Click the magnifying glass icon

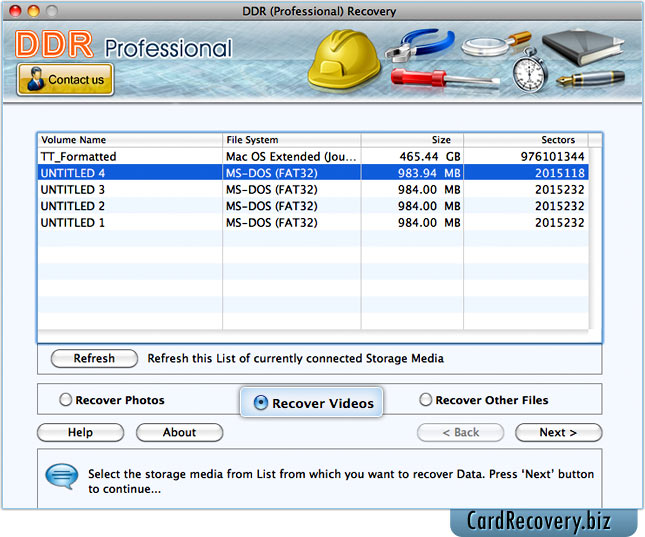point(496,44)
